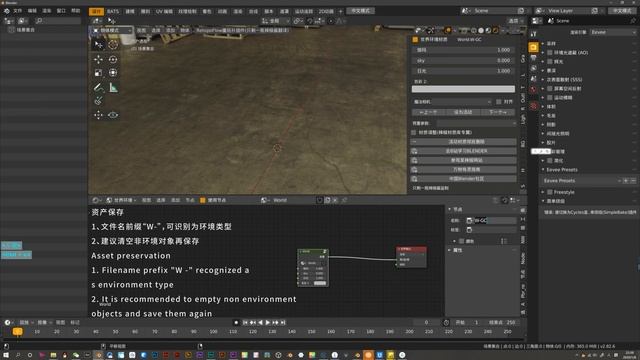The image size is (640, 360).
Task: Open the File menu
Action: tap(18, 11)
